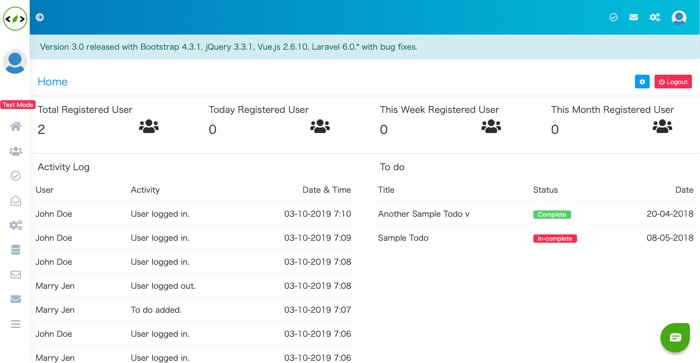Click the red Logout button
Image resolution: width=700 pixels, height=363 pixels.
click(673, 82)
